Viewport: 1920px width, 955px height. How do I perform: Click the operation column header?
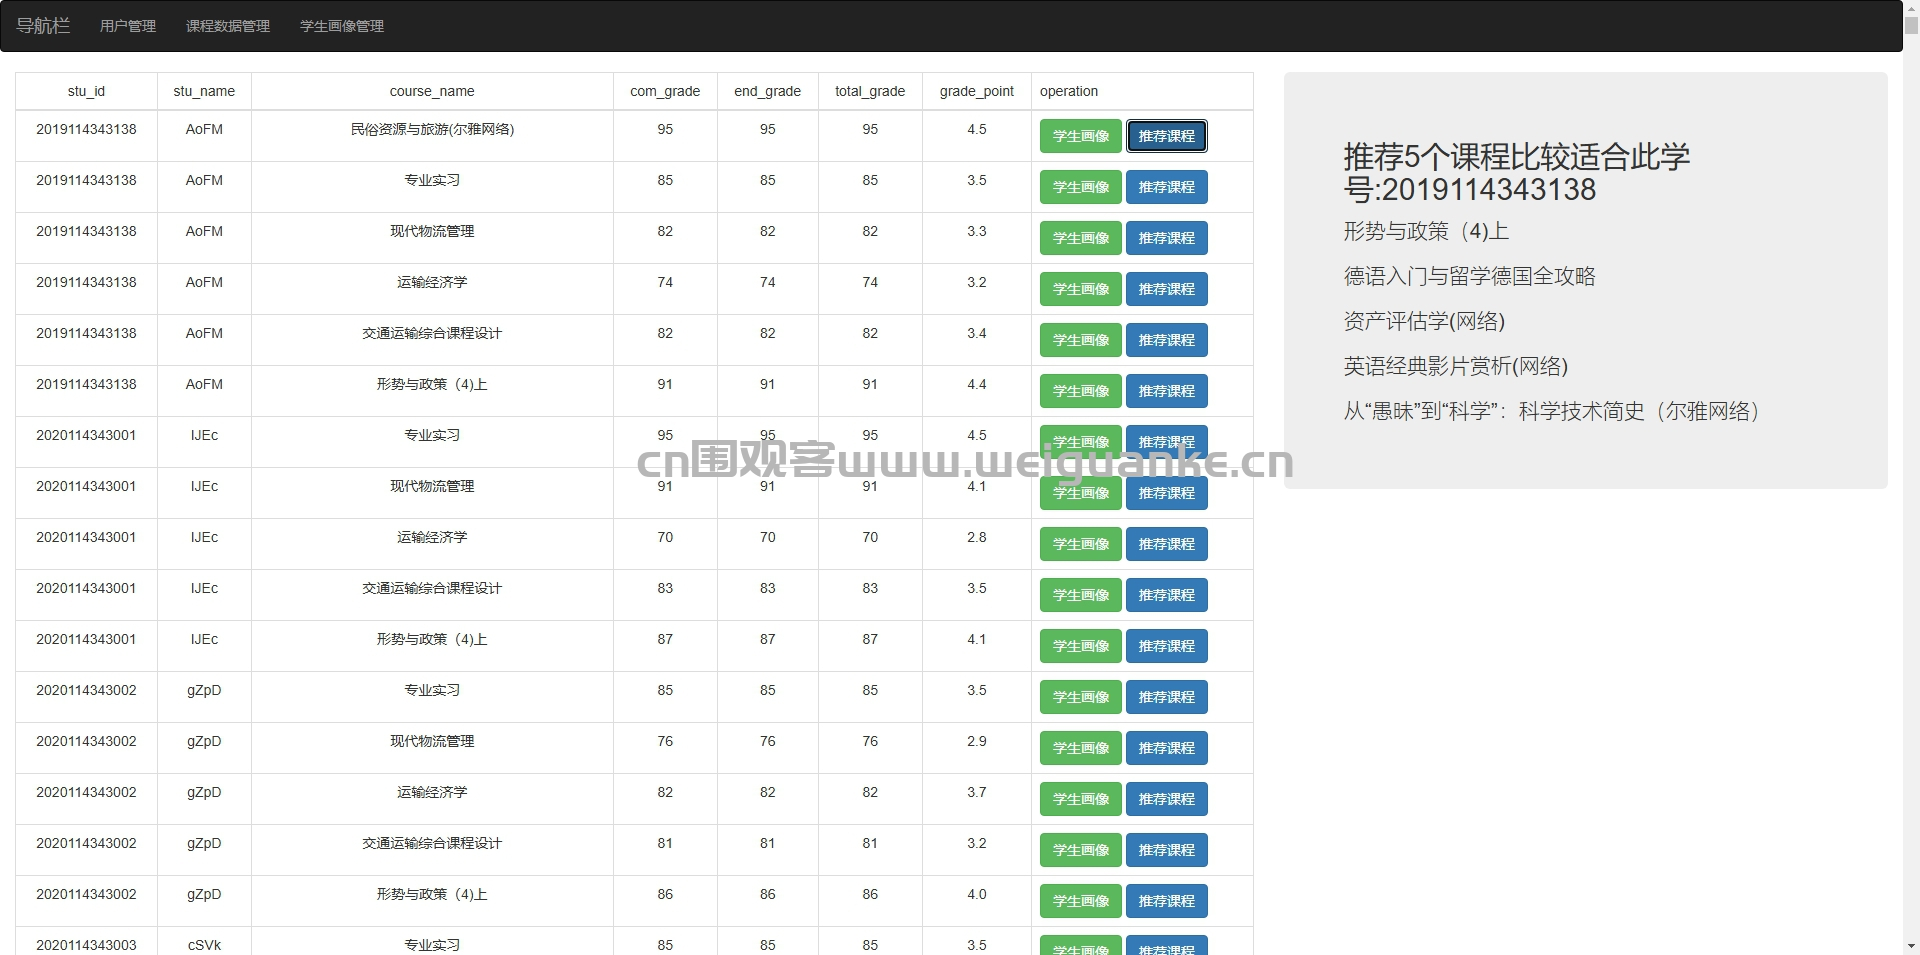(1142, 91)
